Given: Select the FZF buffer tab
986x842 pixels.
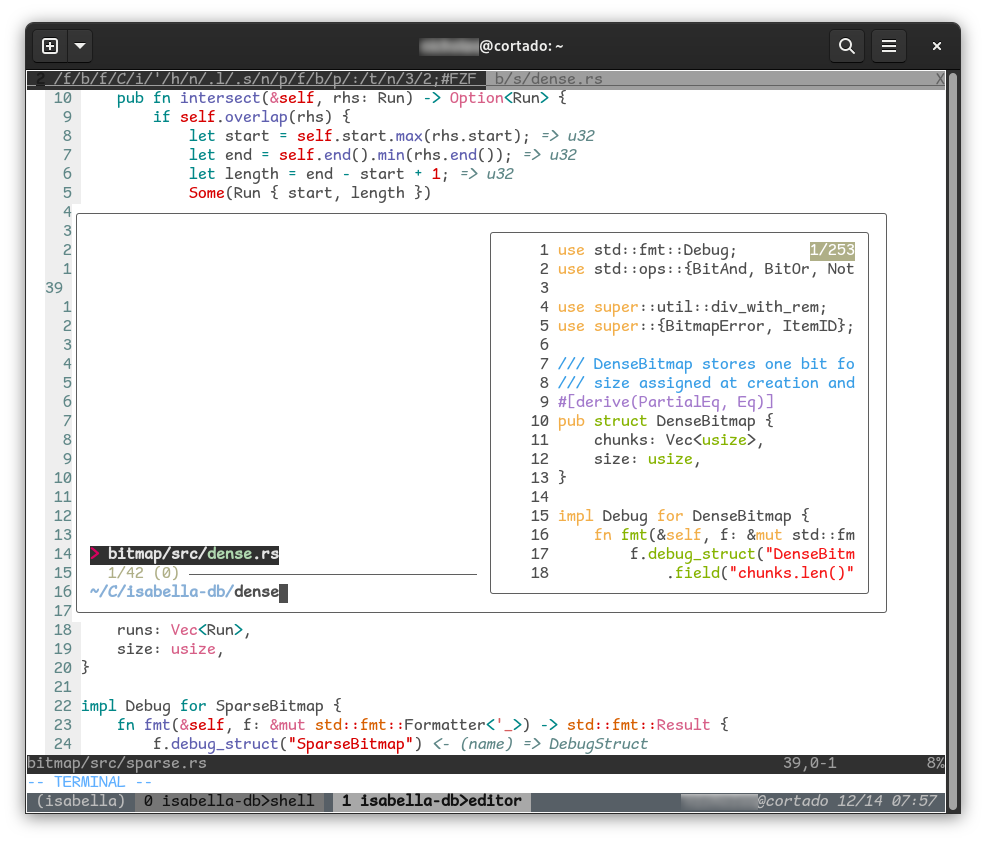Looking at the screenshot, I should [257, 79].
